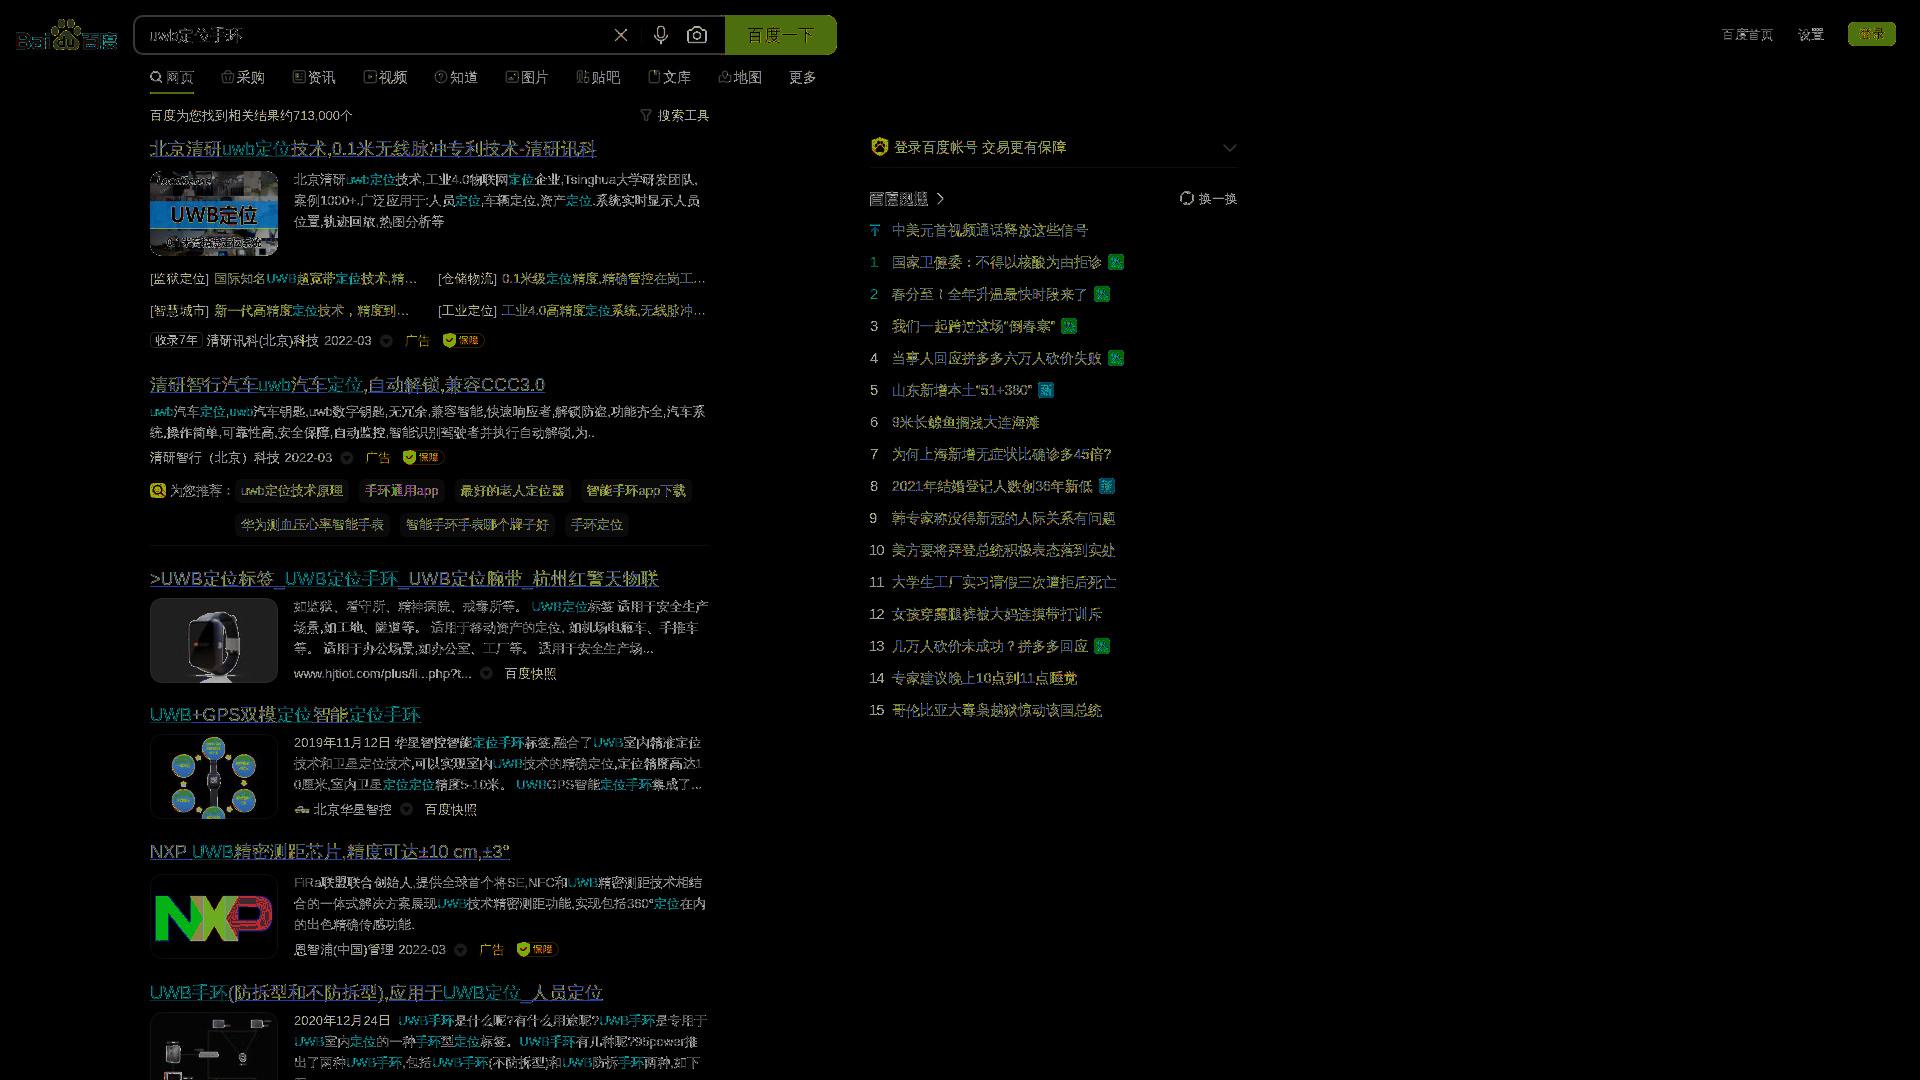Open 搜索工具 filter options
The width and height of the screenshot is (1920, 1080).
coord(675,115)
